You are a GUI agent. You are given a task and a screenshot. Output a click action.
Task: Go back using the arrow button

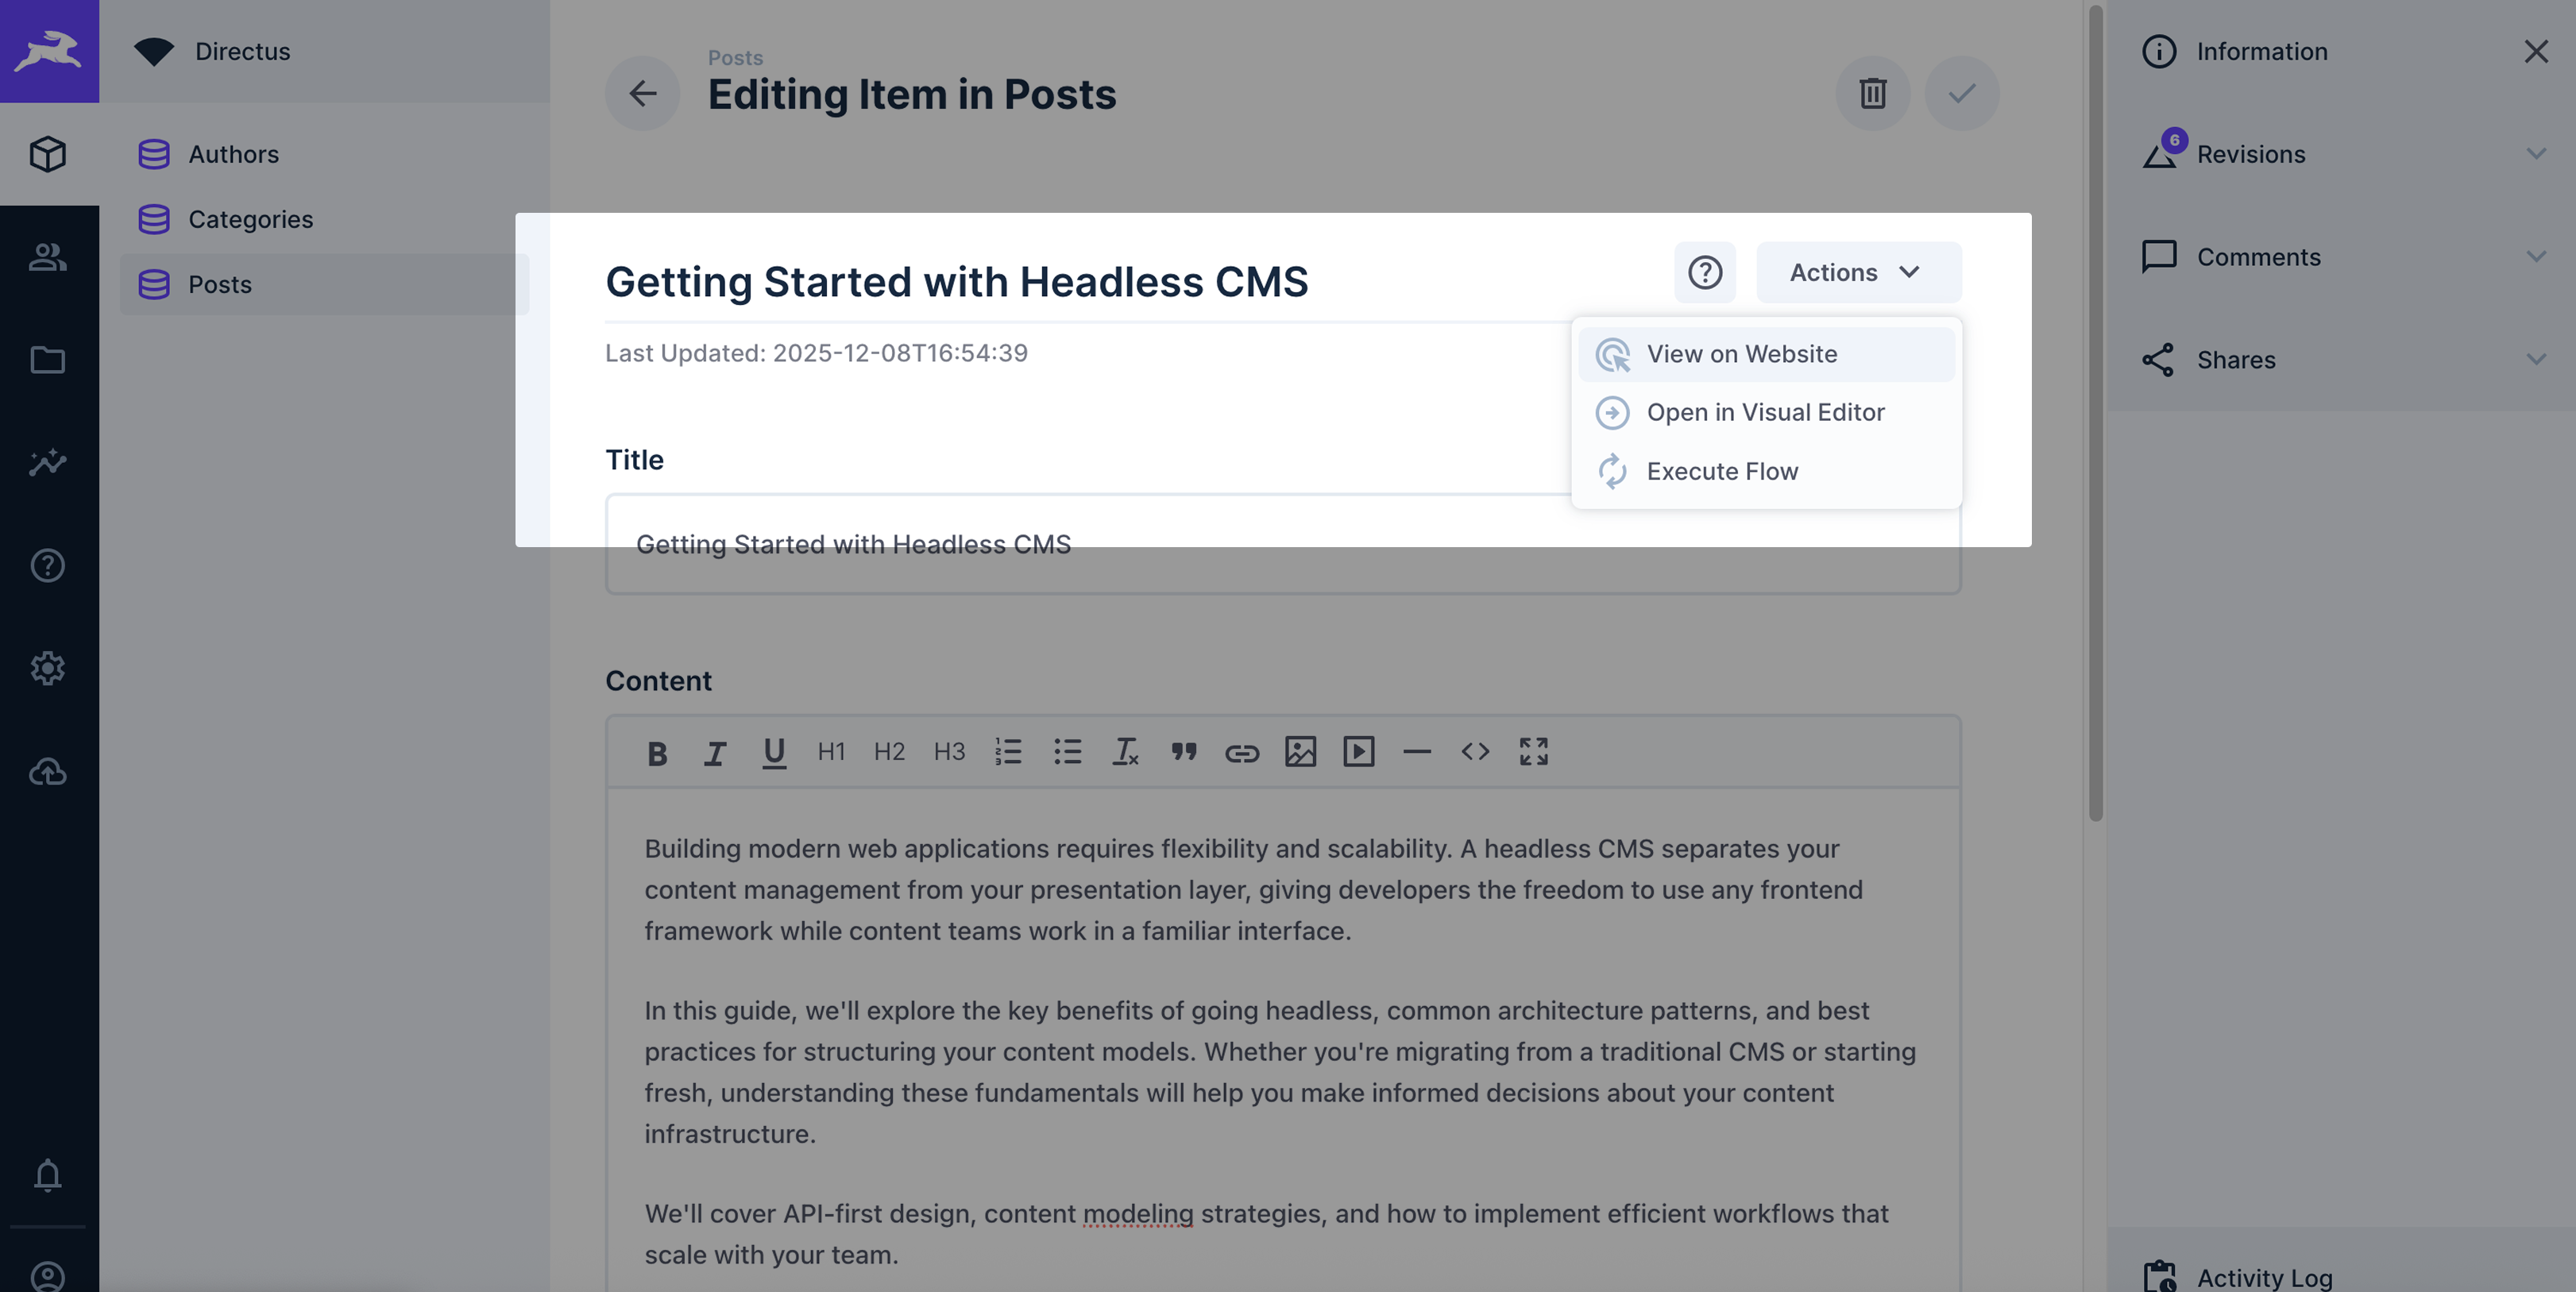[642, 93]
